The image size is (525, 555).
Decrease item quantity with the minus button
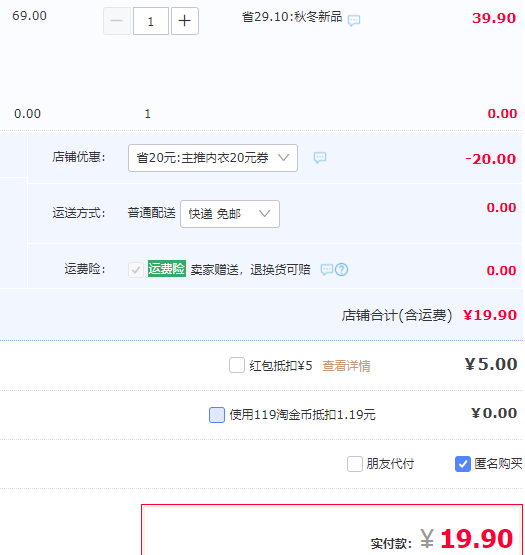click(117, 21)
